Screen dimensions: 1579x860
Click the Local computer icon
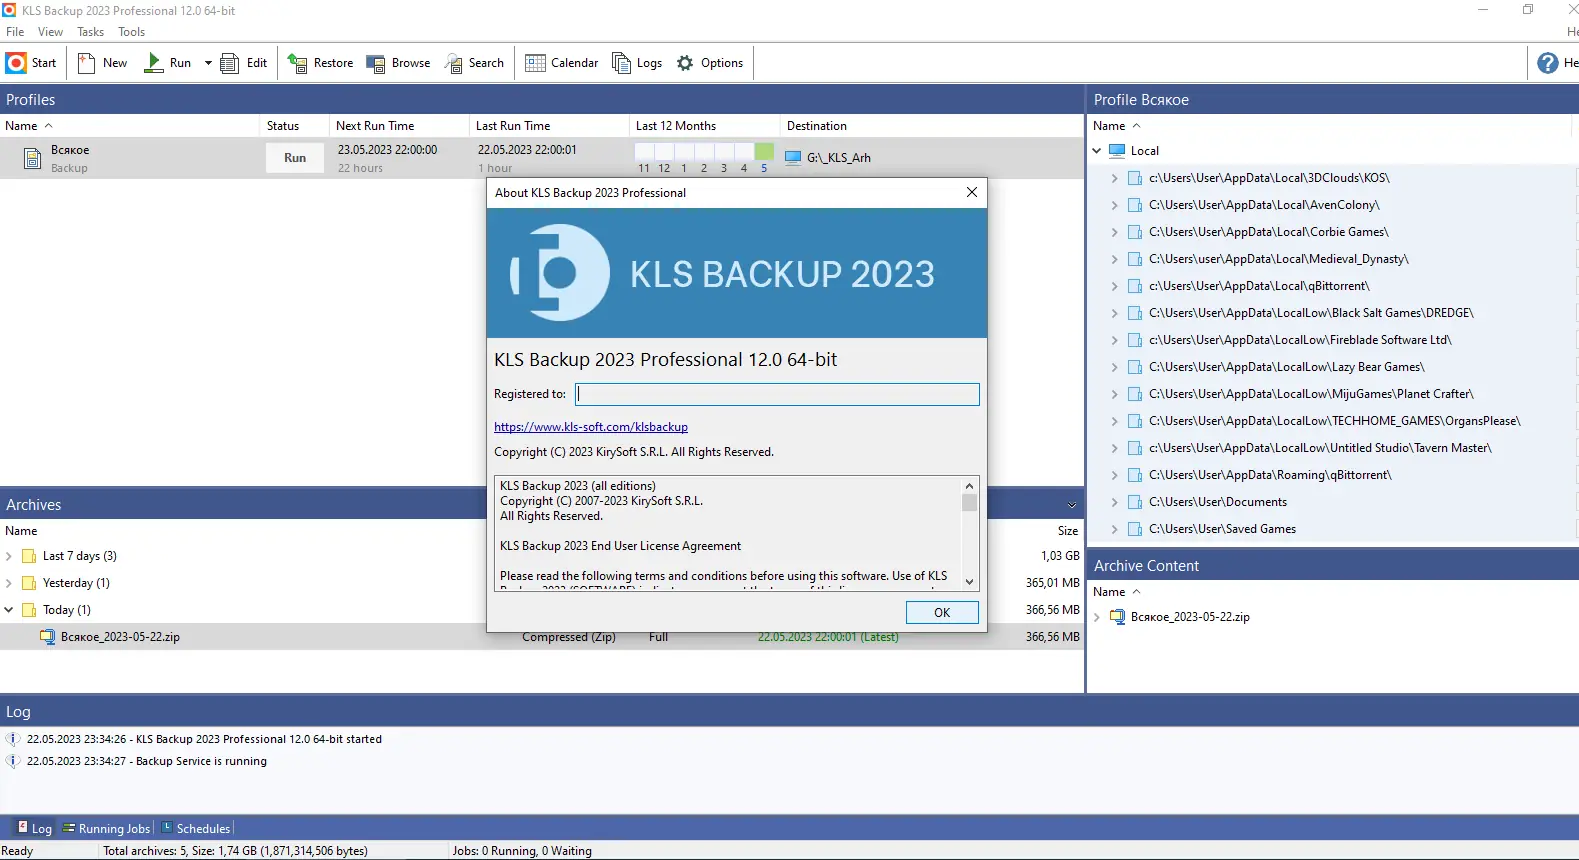(1117, 151)
